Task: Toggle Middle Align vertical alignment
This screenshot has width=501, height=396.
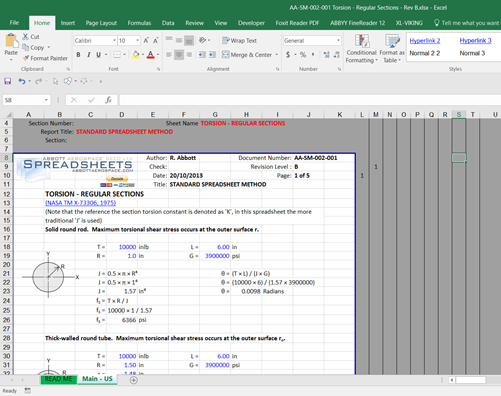Action: pos(179,40)
